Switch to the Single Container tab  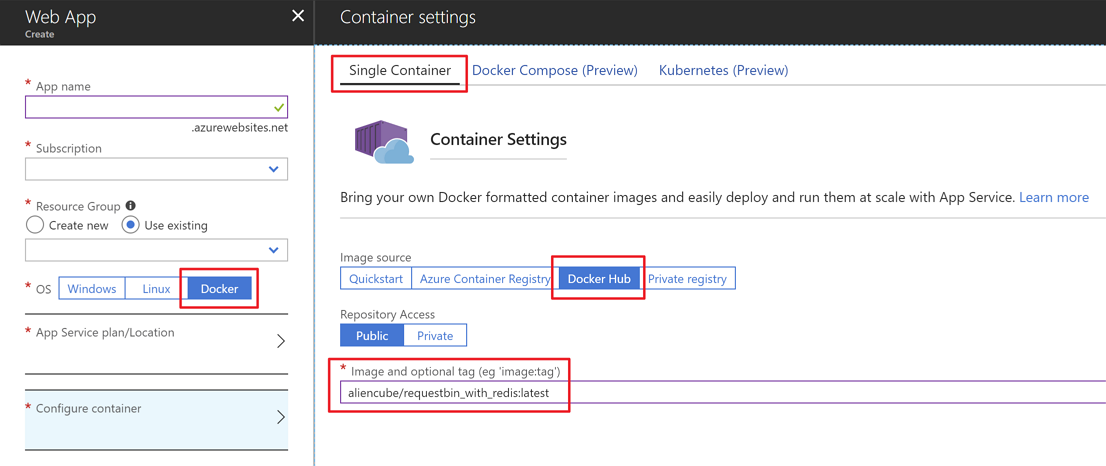click(400, 70)
